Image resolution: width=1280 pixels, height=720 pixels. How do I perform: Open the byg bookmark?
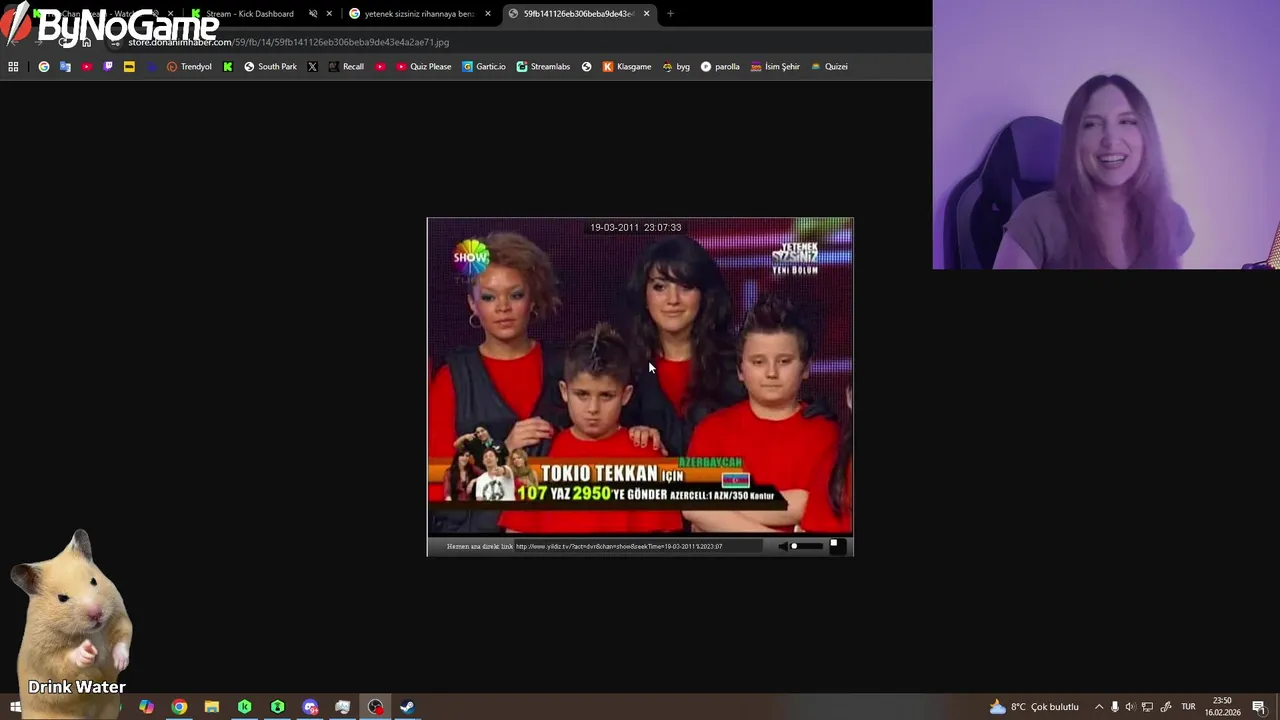(x=676, y=67)
